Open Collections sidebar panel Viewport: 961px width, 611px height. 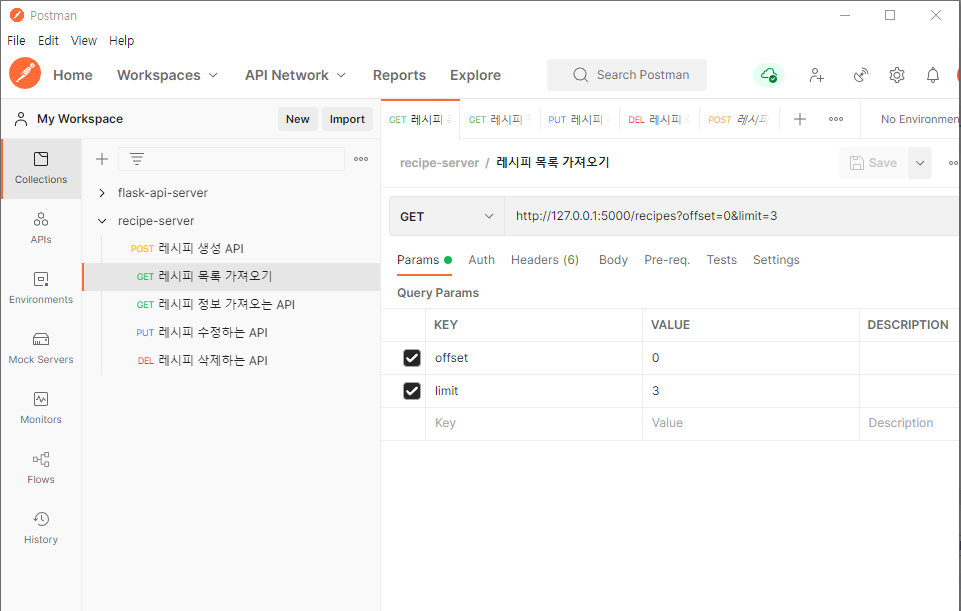(41, 169)
